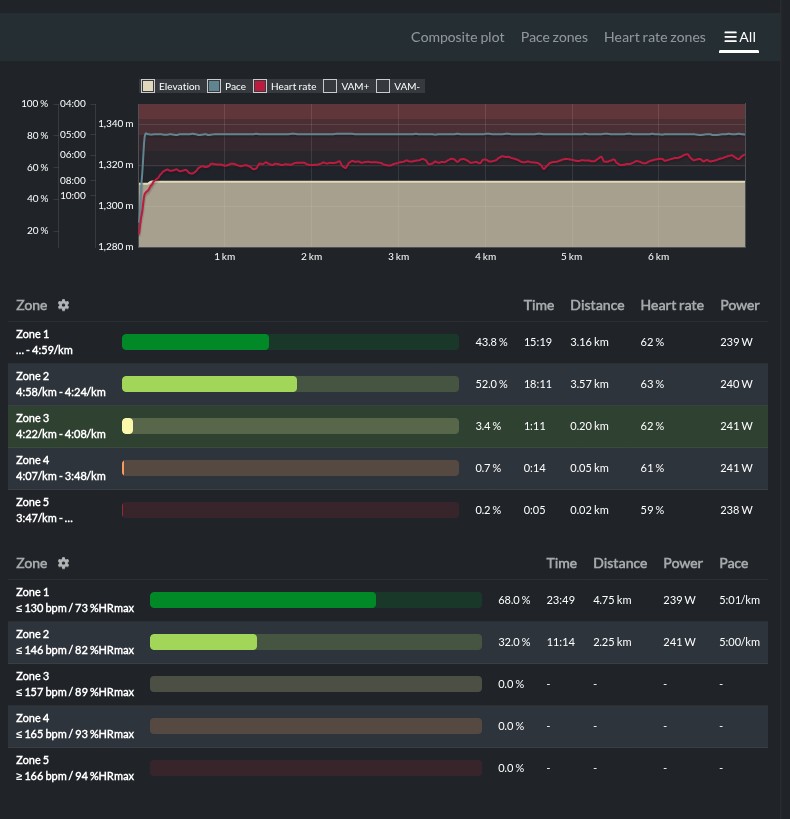Viewport: 790px width, 819px height.
Task: Click the 4.75 km distance value
Action: [x=612, y=600]
